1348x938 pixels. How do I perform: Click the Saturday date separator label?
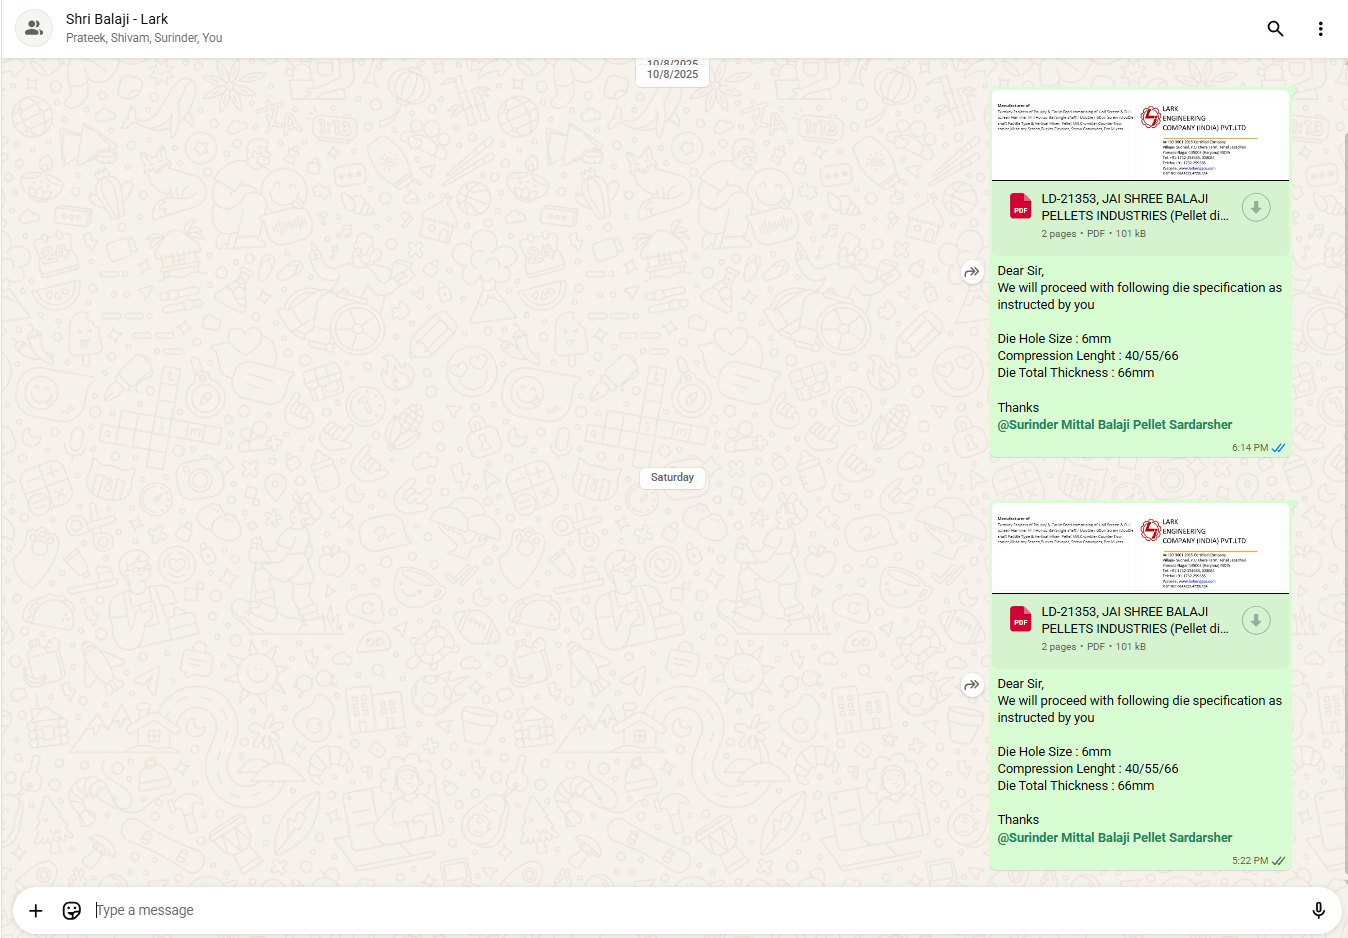pyautogui.click(x=672, y=478)
